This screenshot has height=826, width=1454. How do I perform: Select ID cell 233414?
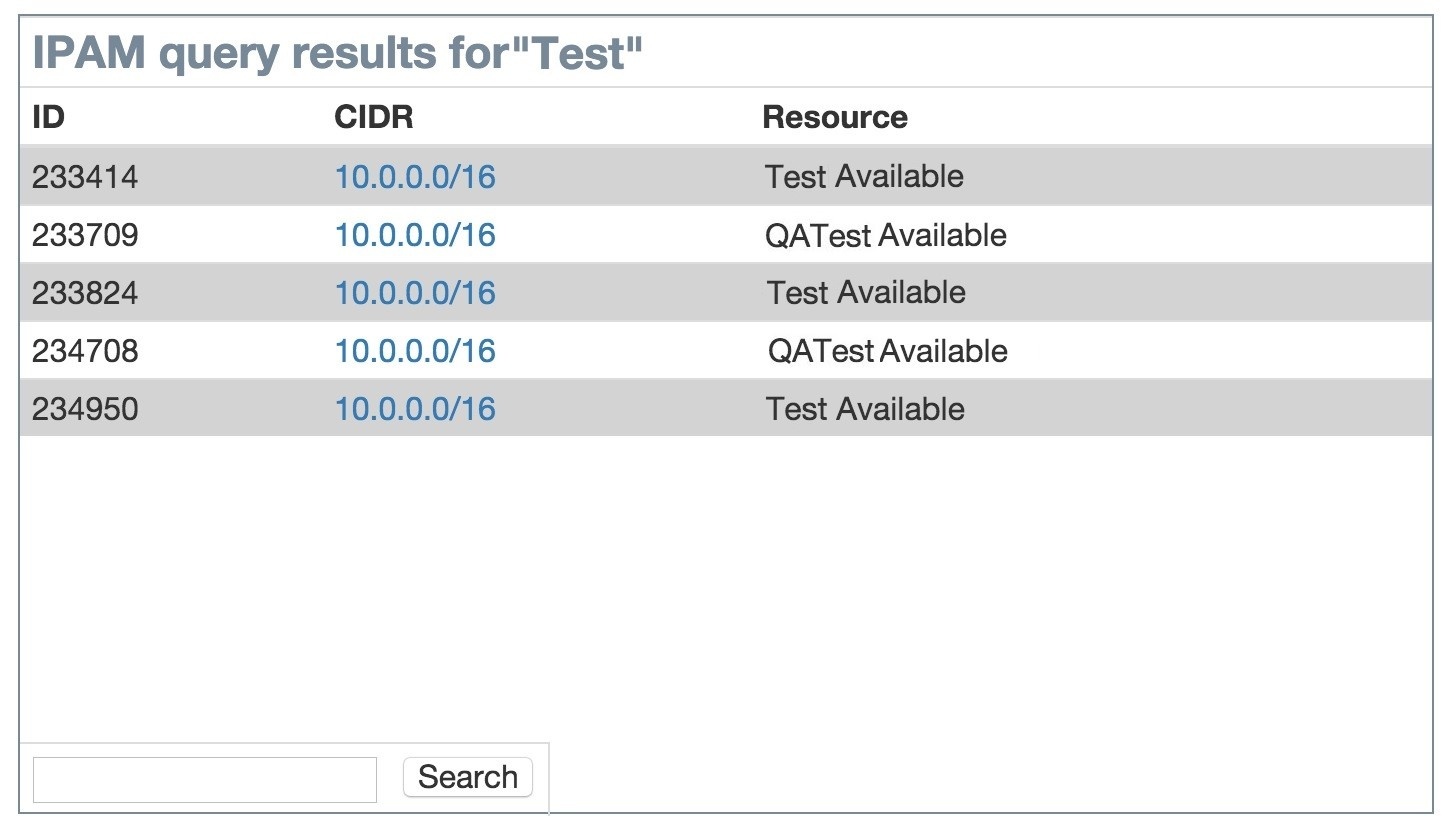[85, 177]
